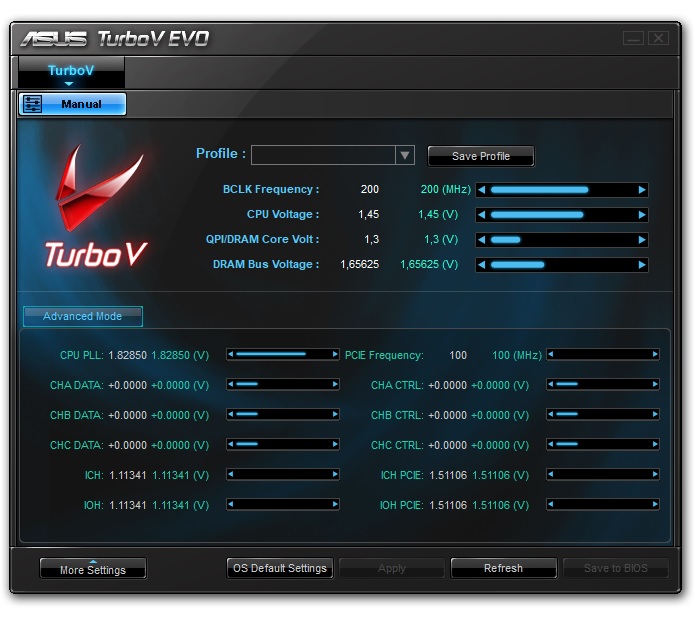Click Save to BIOS button

click(616, 568)
